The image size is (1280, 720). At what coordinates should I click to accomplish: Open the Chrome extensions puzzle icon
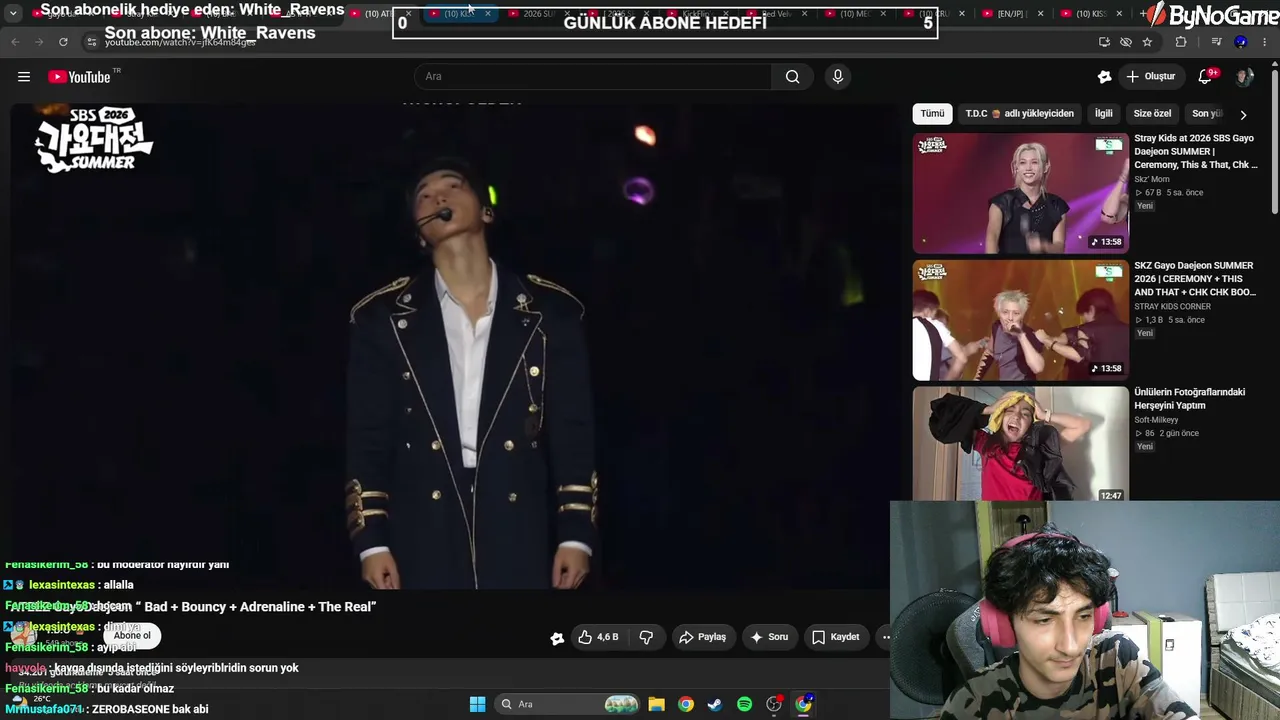[x=1181, y=42]
